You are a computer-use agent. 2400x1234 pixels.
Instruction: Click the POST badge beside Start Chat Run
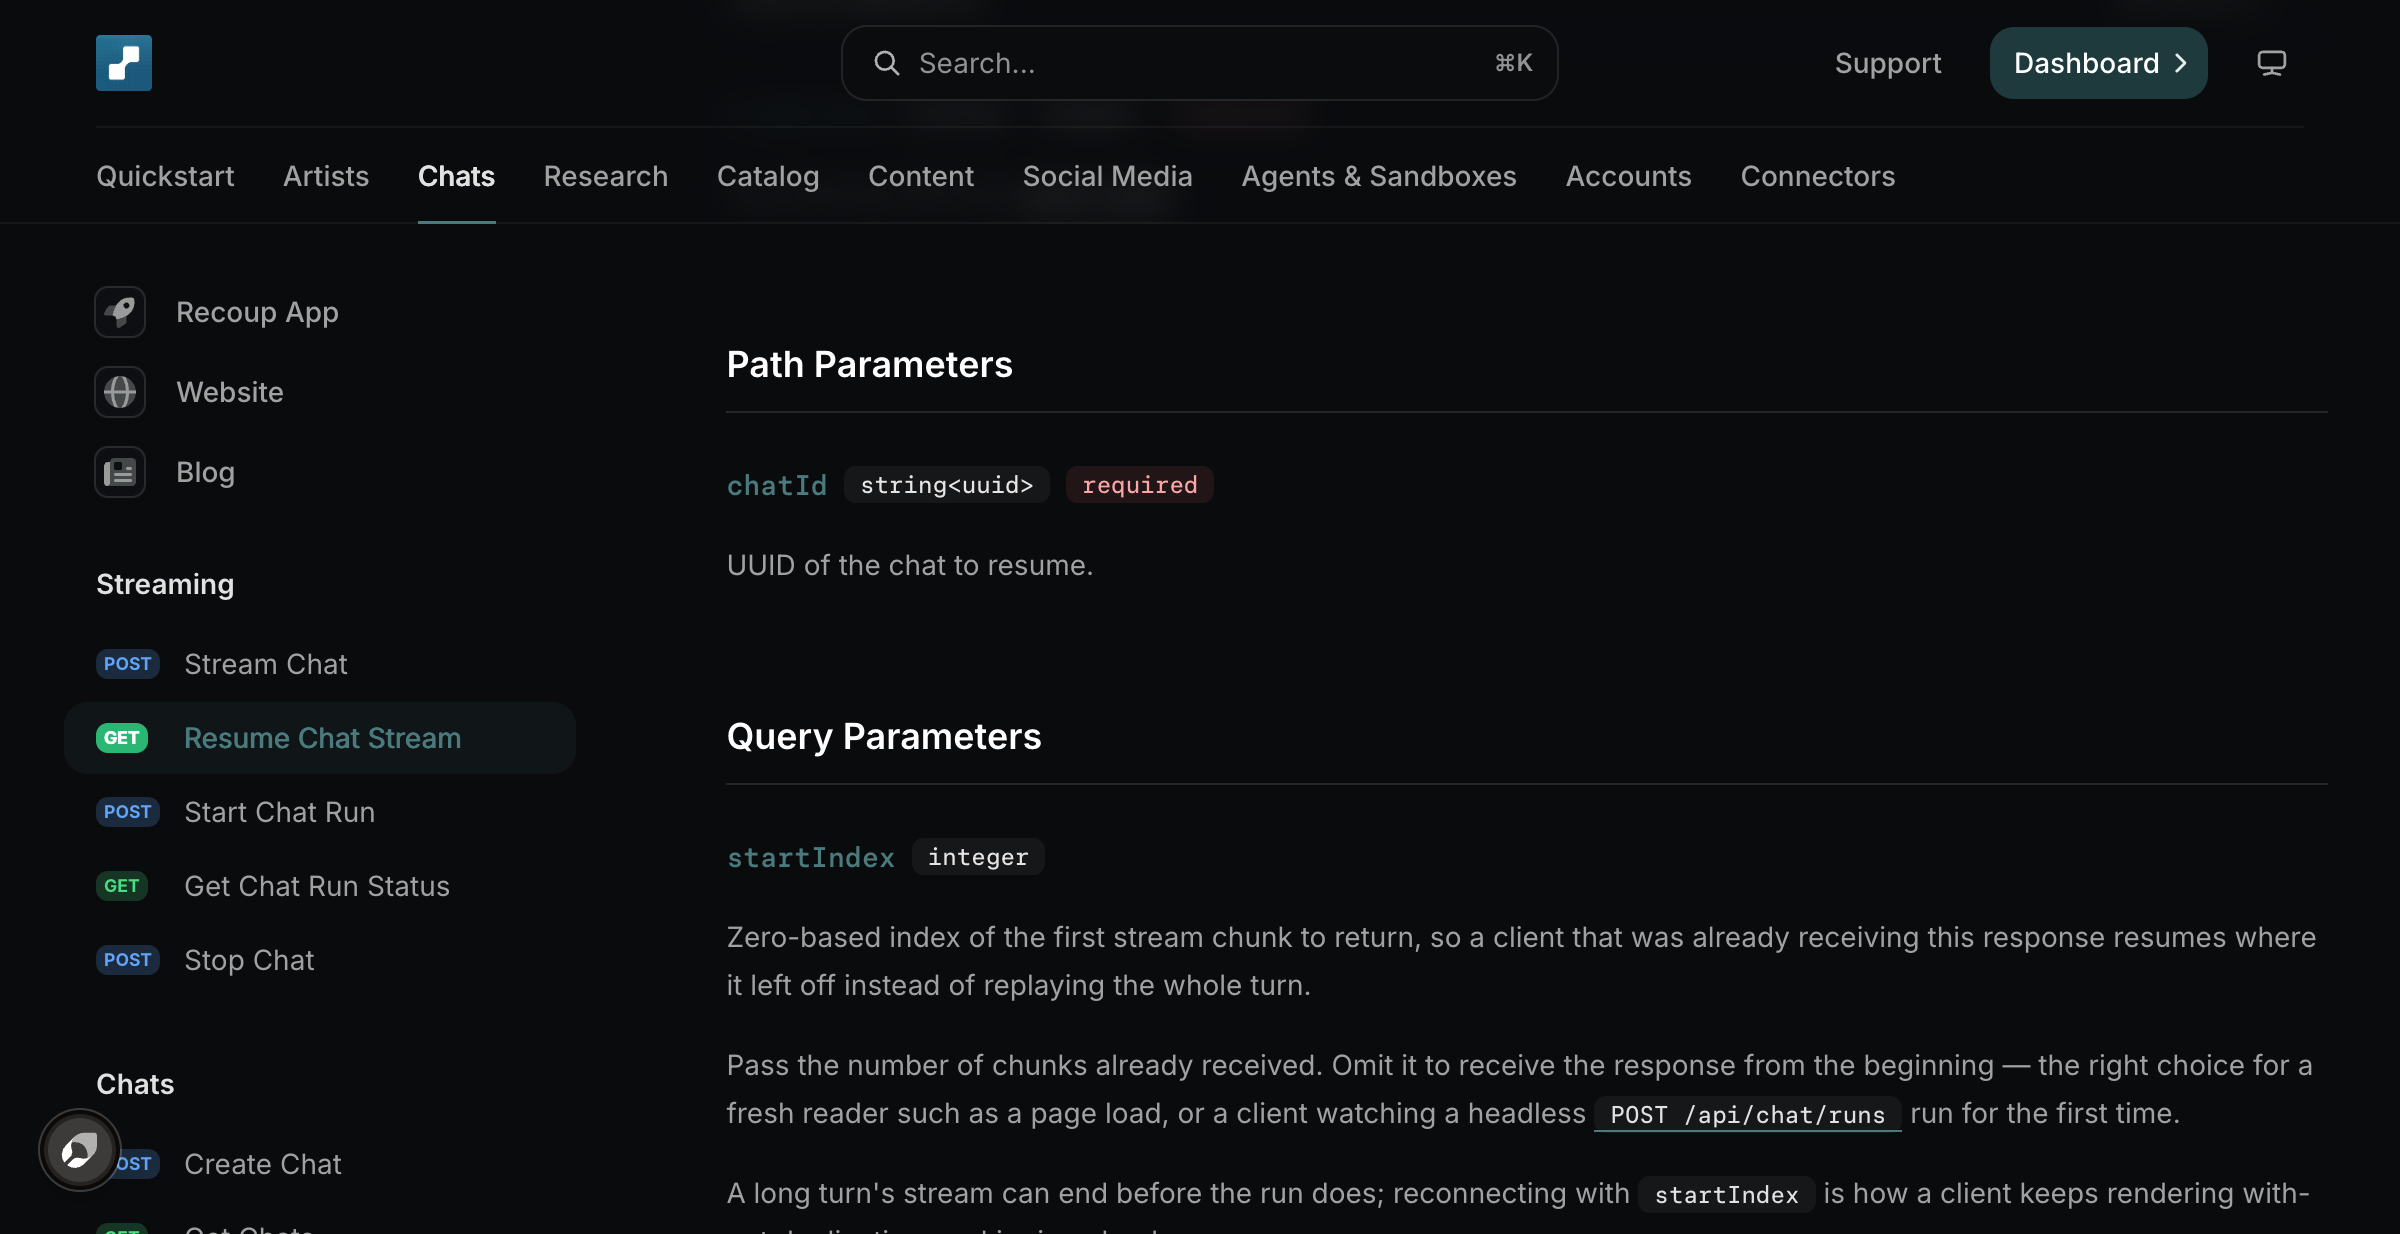pyautogui.click(x=127, y=812)
